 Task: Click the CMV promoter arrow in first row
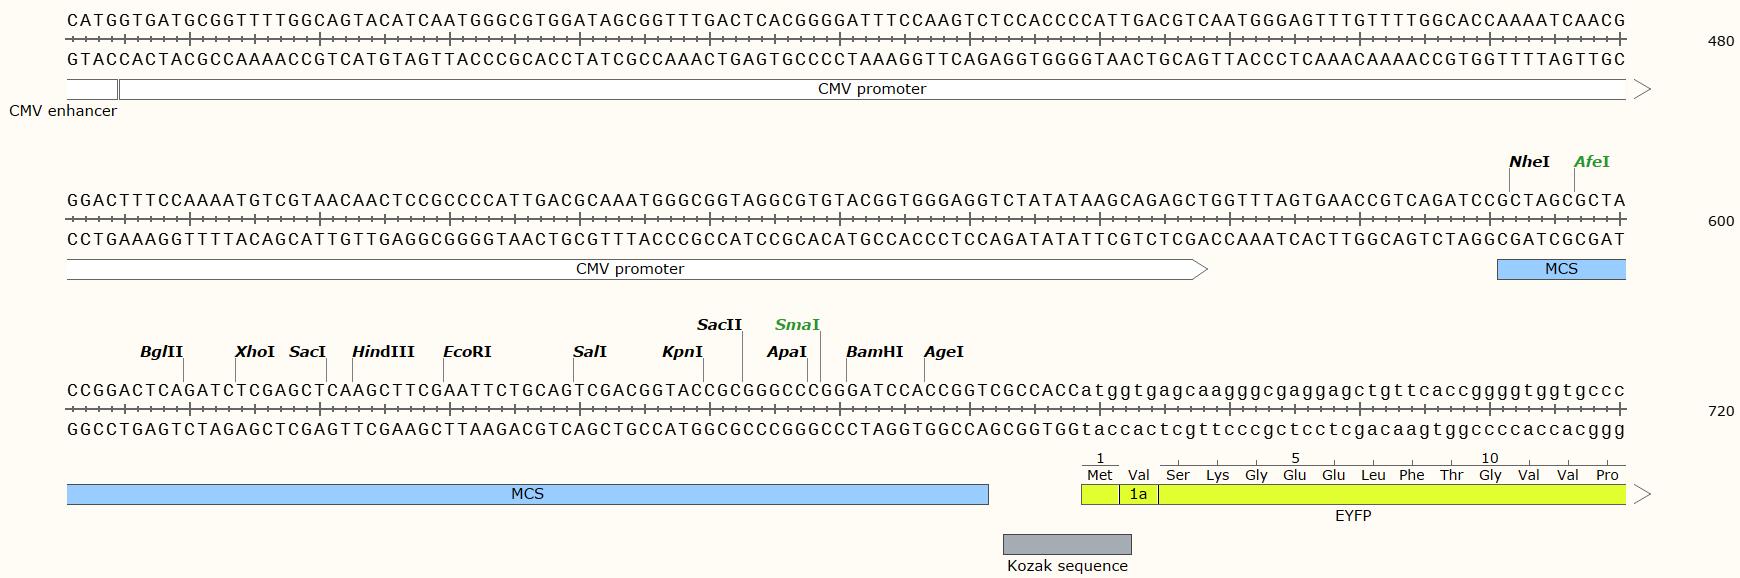[x=872, y=89]
